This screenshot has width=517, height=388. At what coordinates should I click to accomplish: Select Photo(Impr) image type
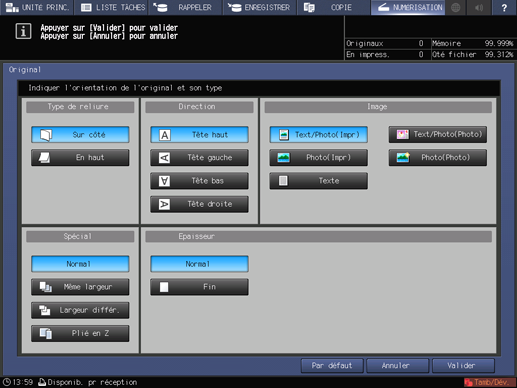pyautogui.click(x=318, y=157)
